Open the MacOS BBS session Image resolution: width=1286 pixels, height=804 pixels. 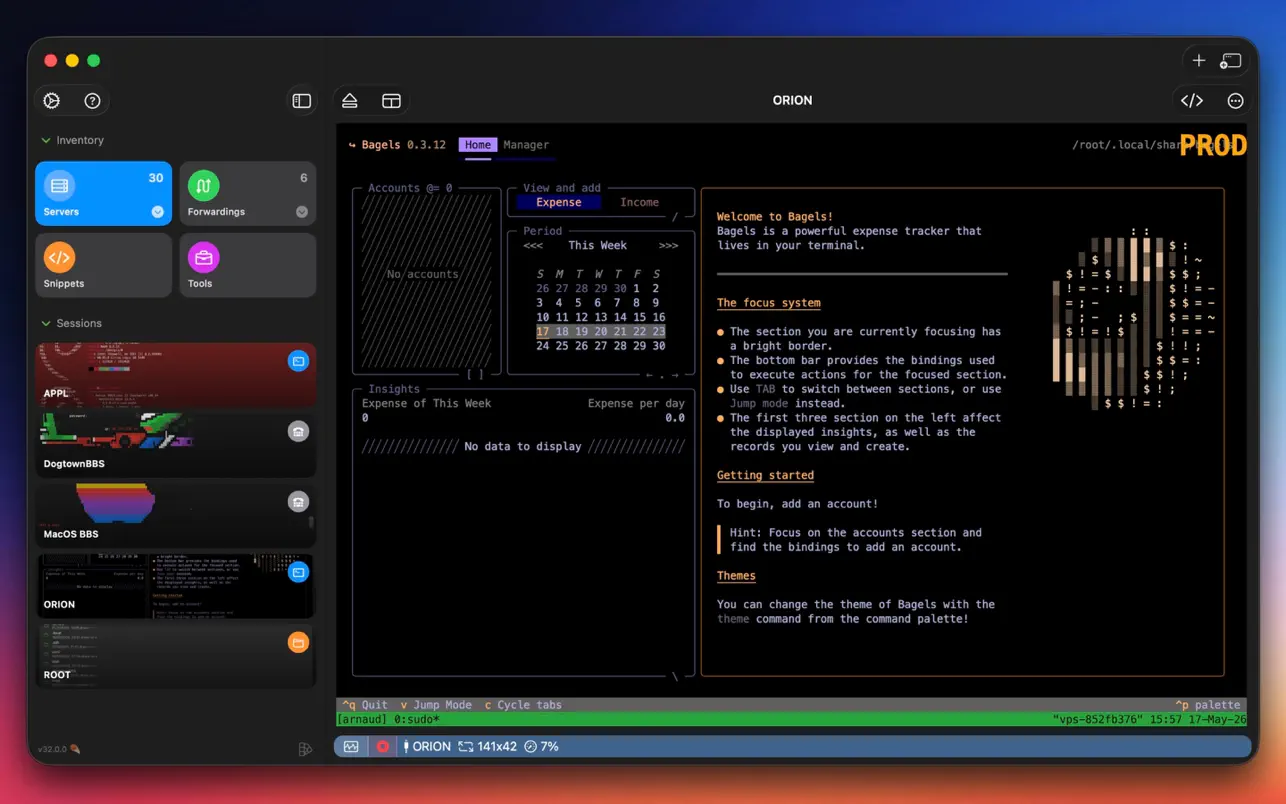(x=176, y=516)
